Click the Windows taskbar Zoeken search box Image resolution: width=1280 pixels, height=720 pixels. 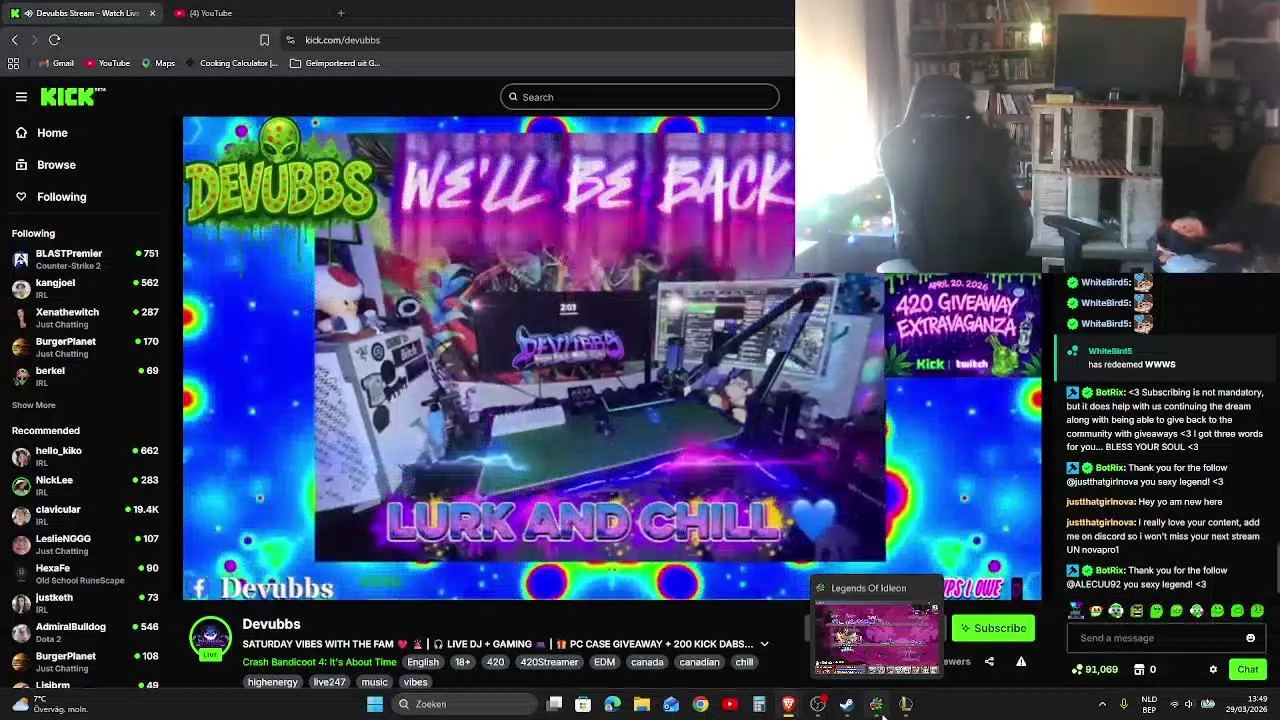pyautogui.click(x=464, y=704)
